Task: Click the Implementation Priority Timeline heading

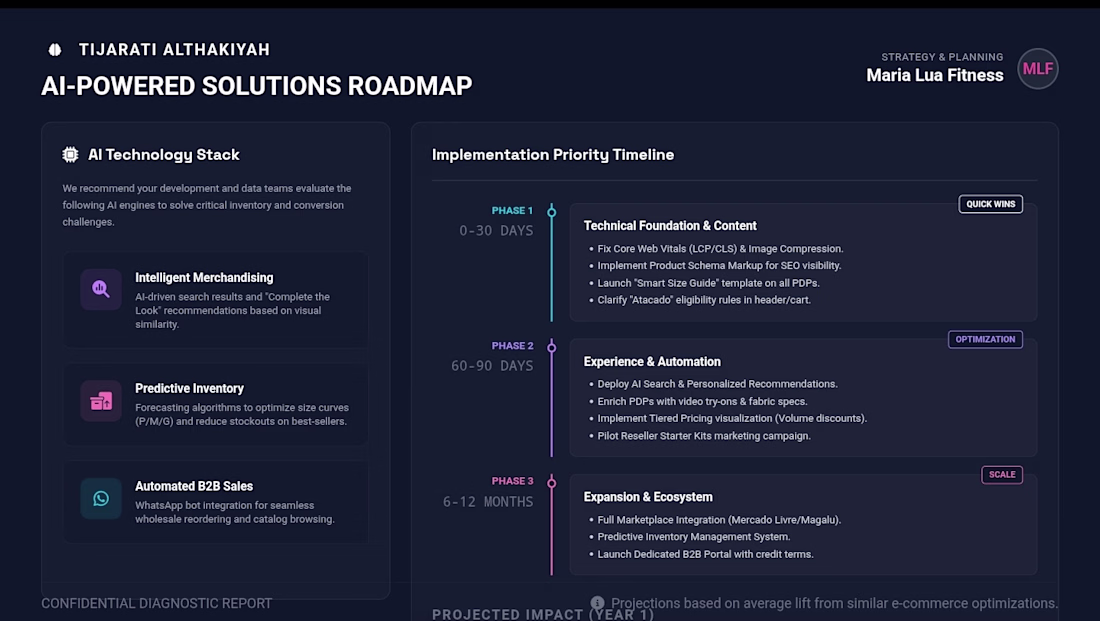Action: [x=553, y=155]
